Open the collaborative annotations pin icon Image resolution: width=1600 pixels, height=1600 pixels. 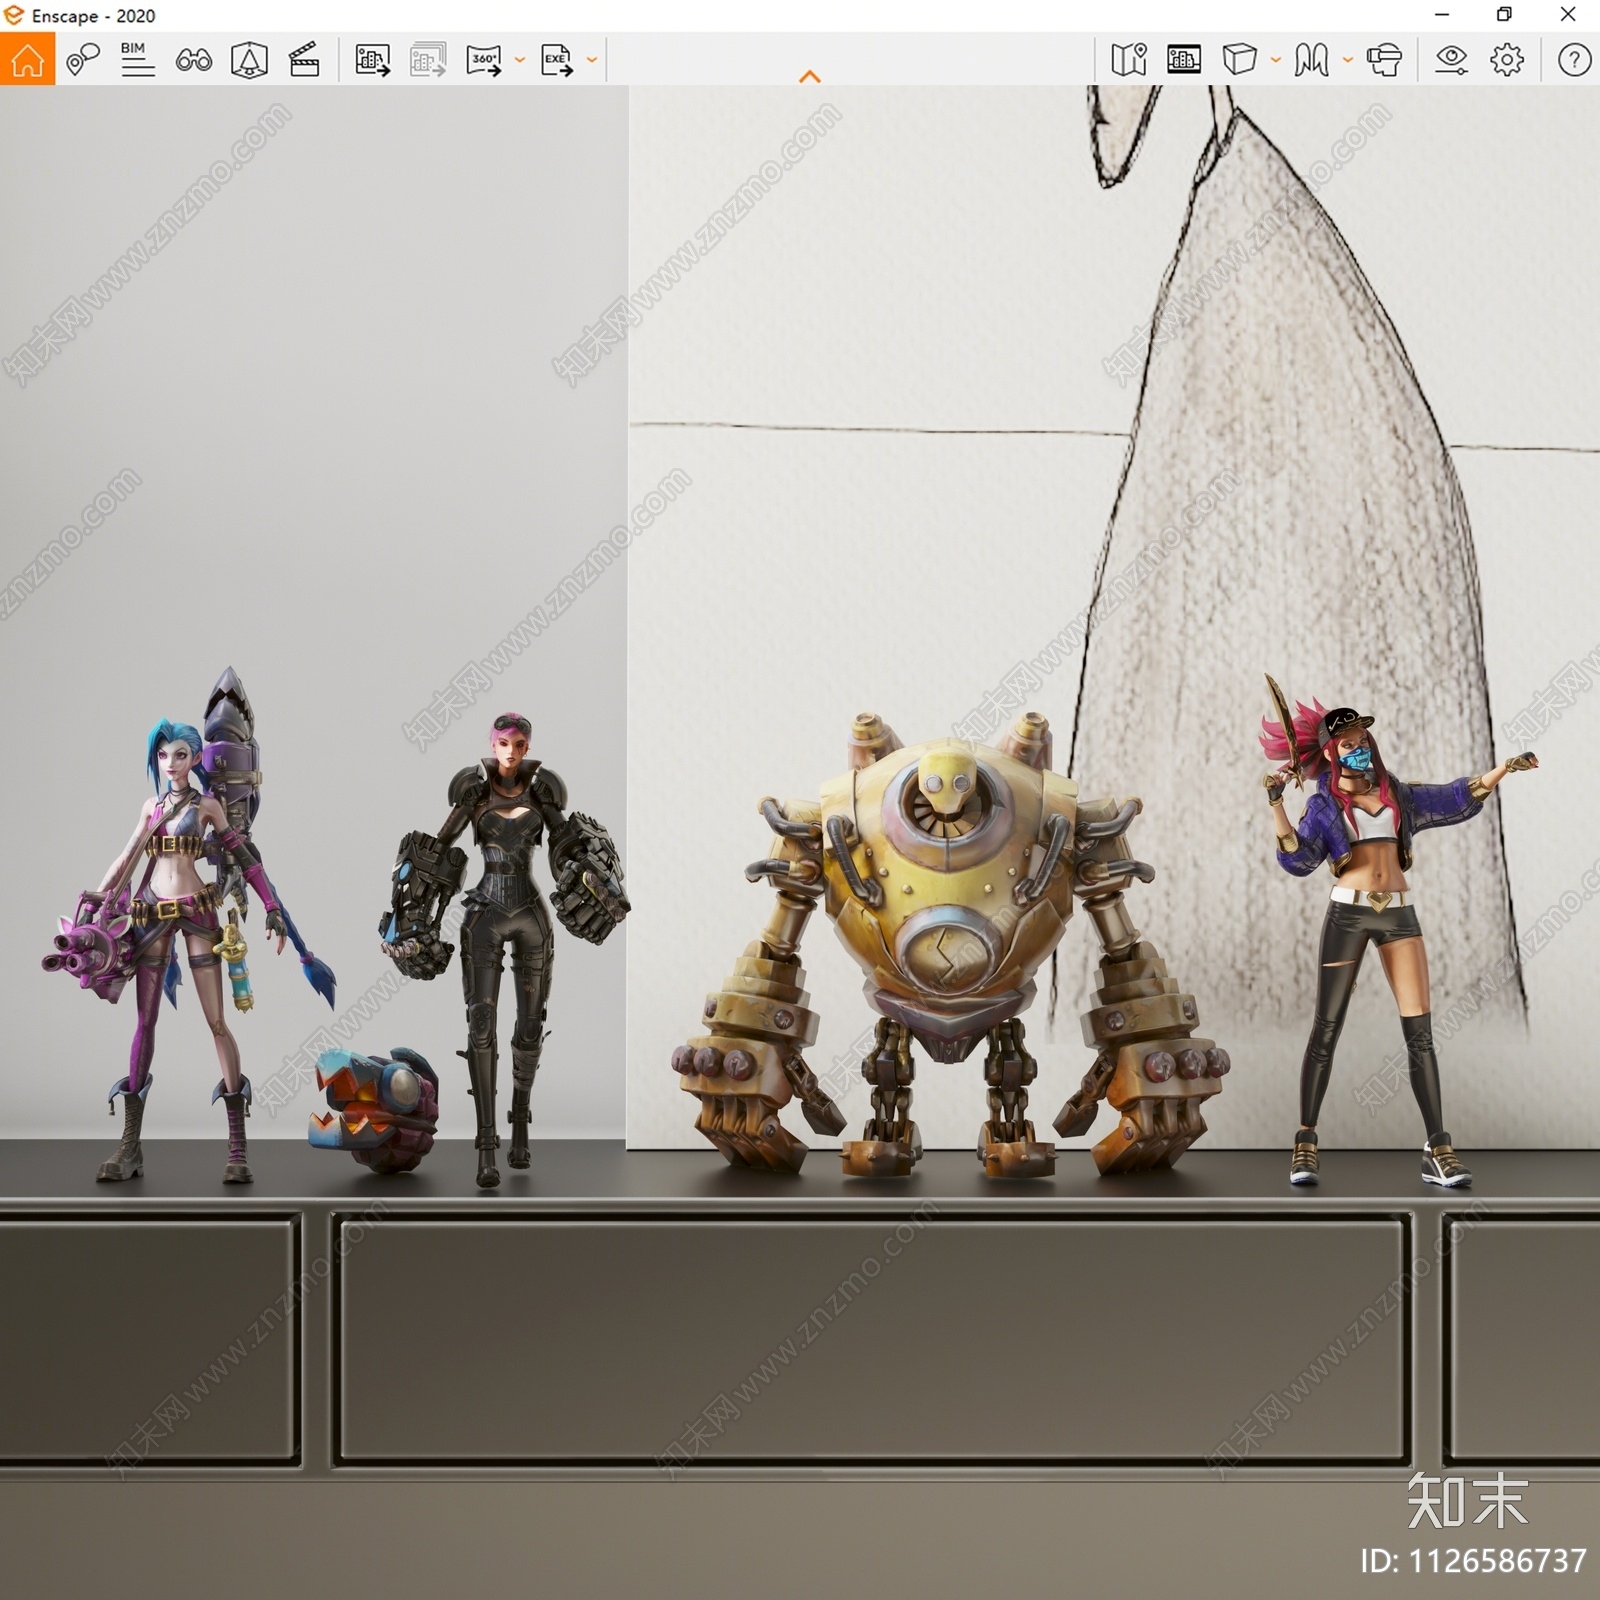coord(83,60)
